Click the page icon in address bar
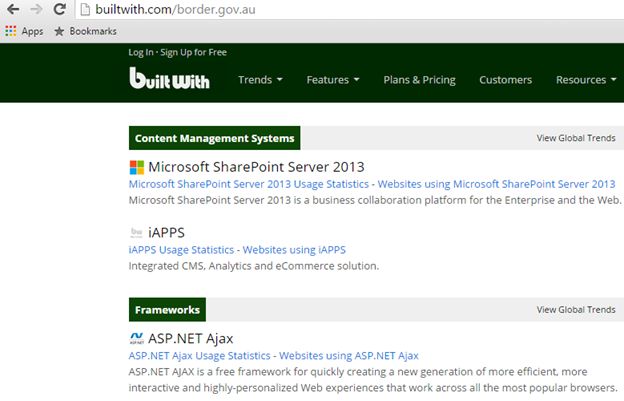 click(x=85, y=9)
